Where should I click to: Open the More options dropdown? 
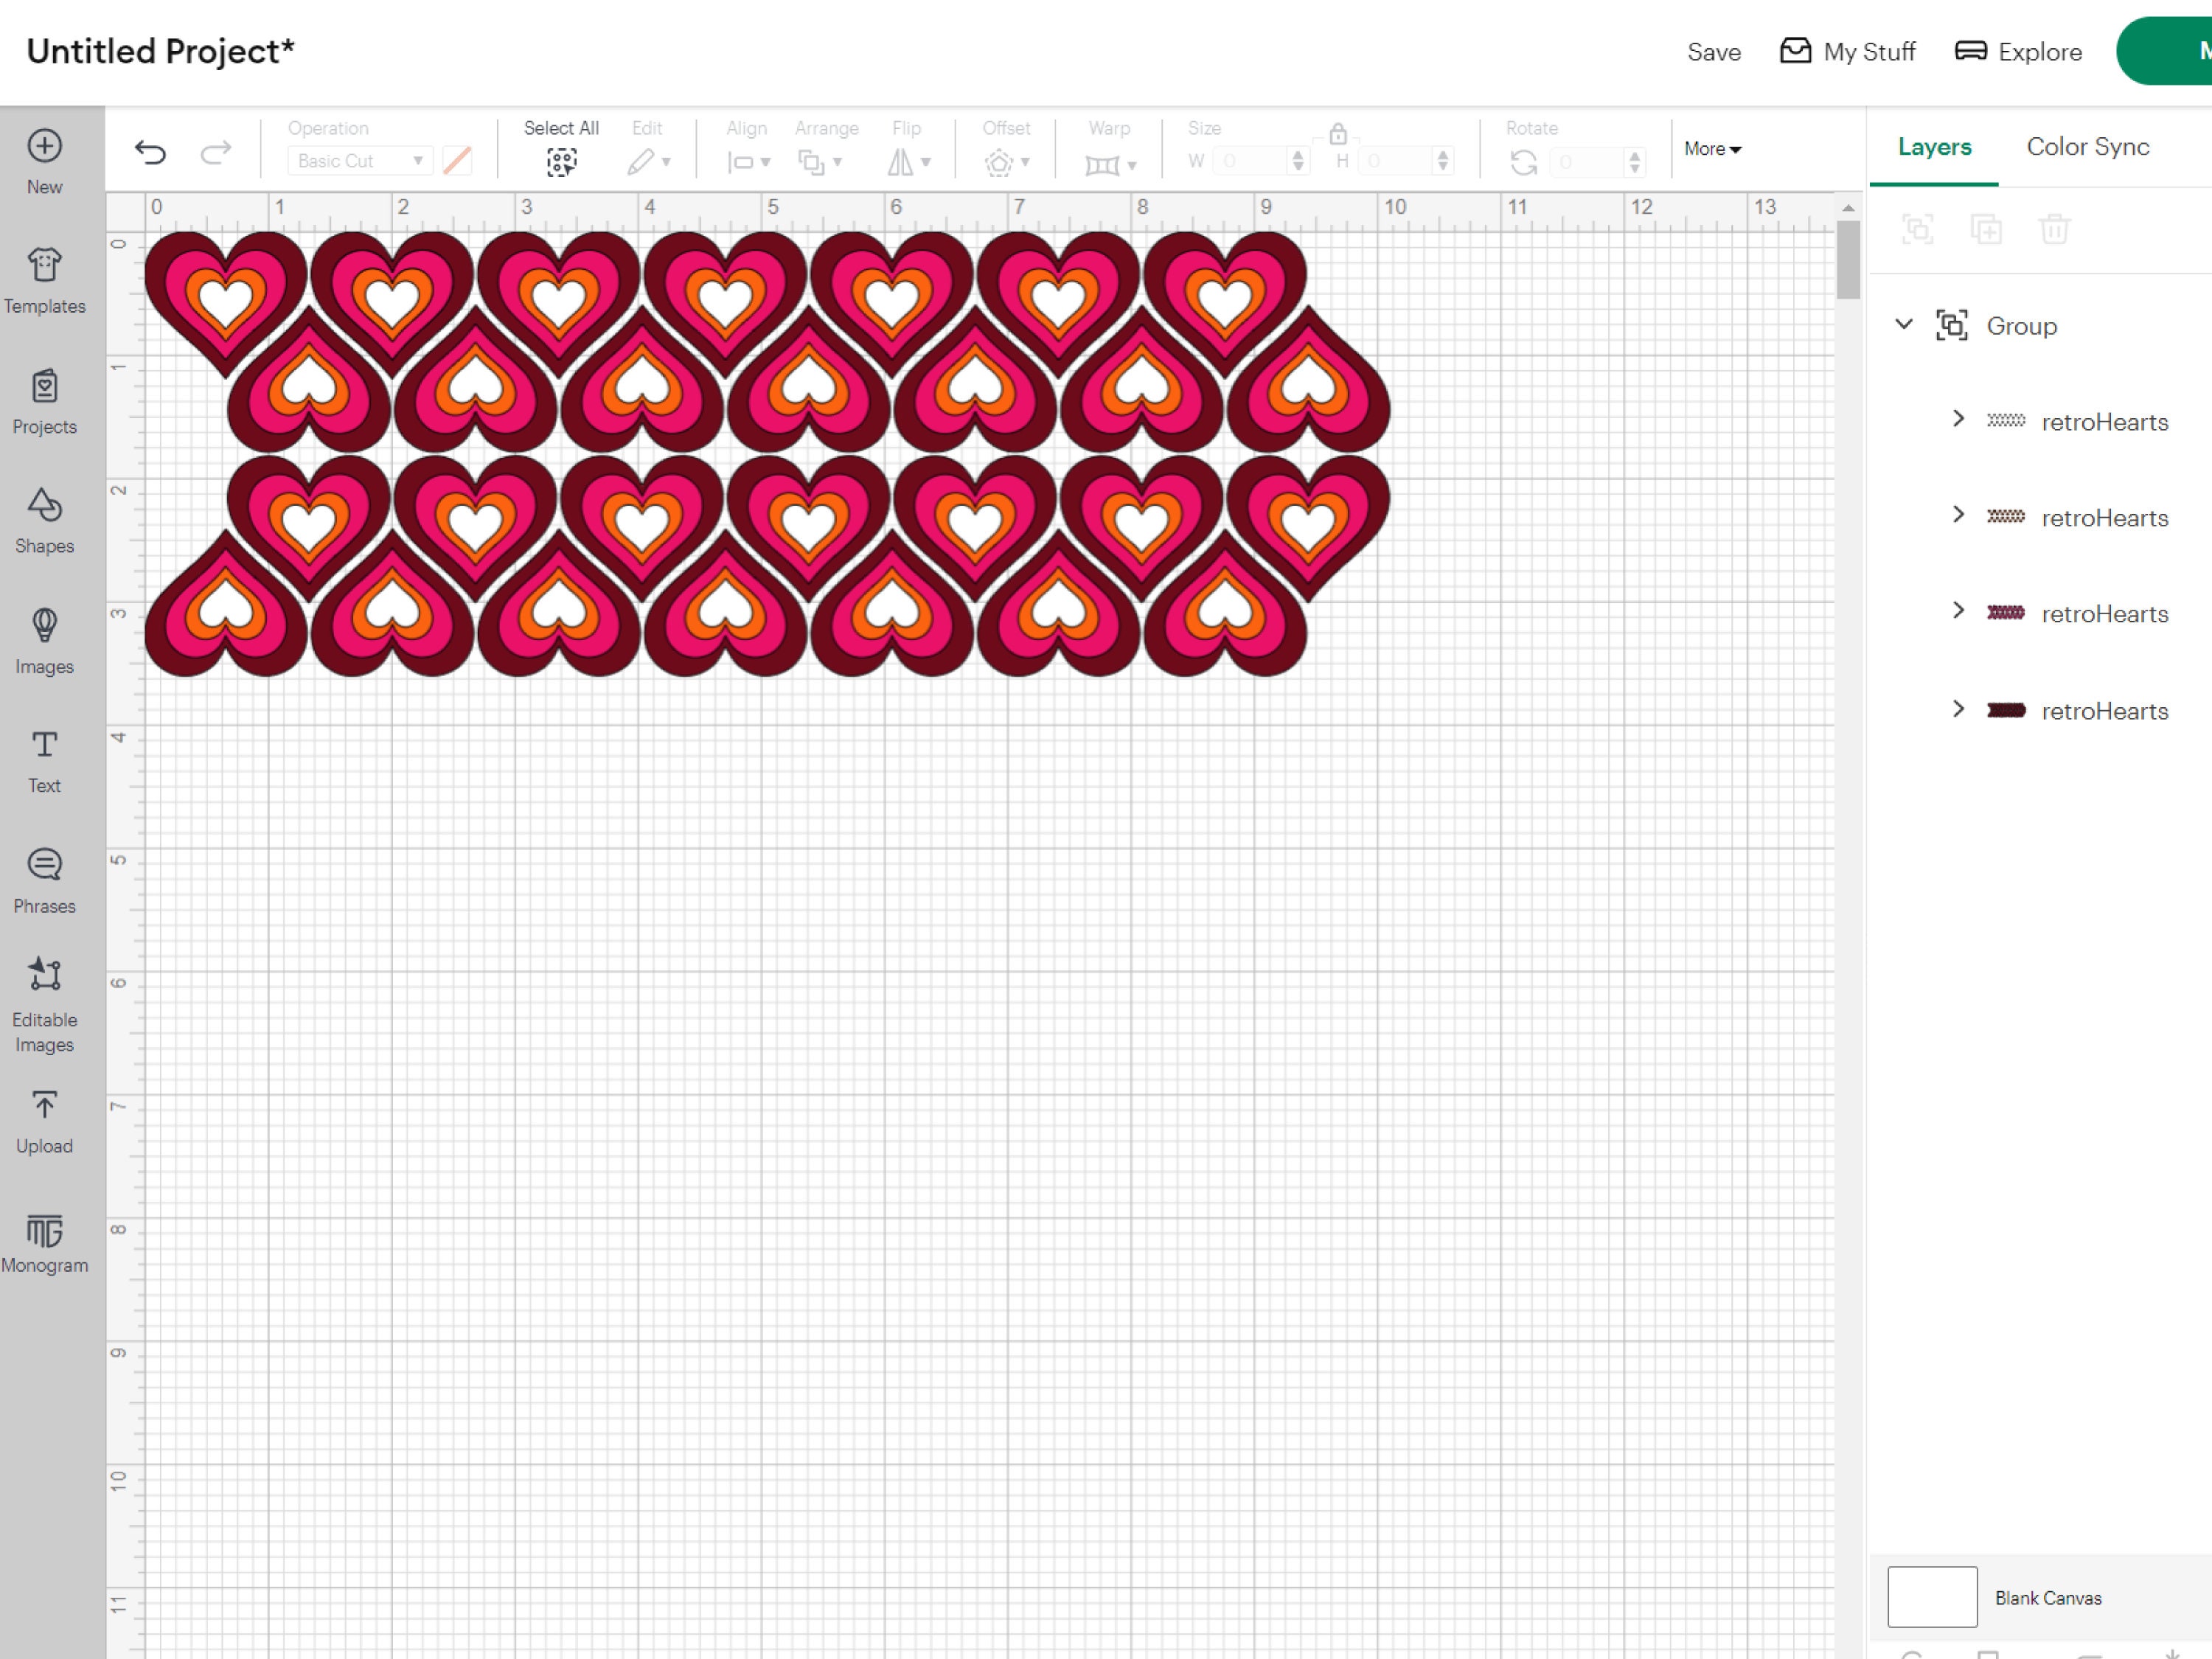(x=1712, y=148)
